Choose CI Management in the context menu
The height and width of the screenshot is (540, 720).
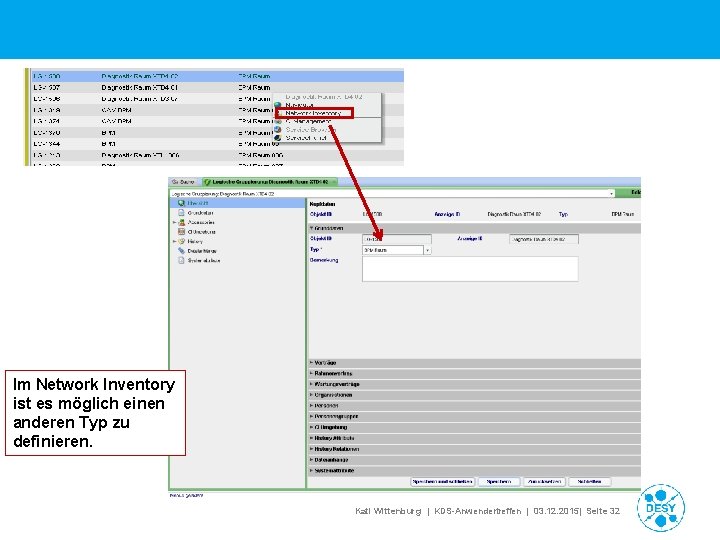coord(308,122)
